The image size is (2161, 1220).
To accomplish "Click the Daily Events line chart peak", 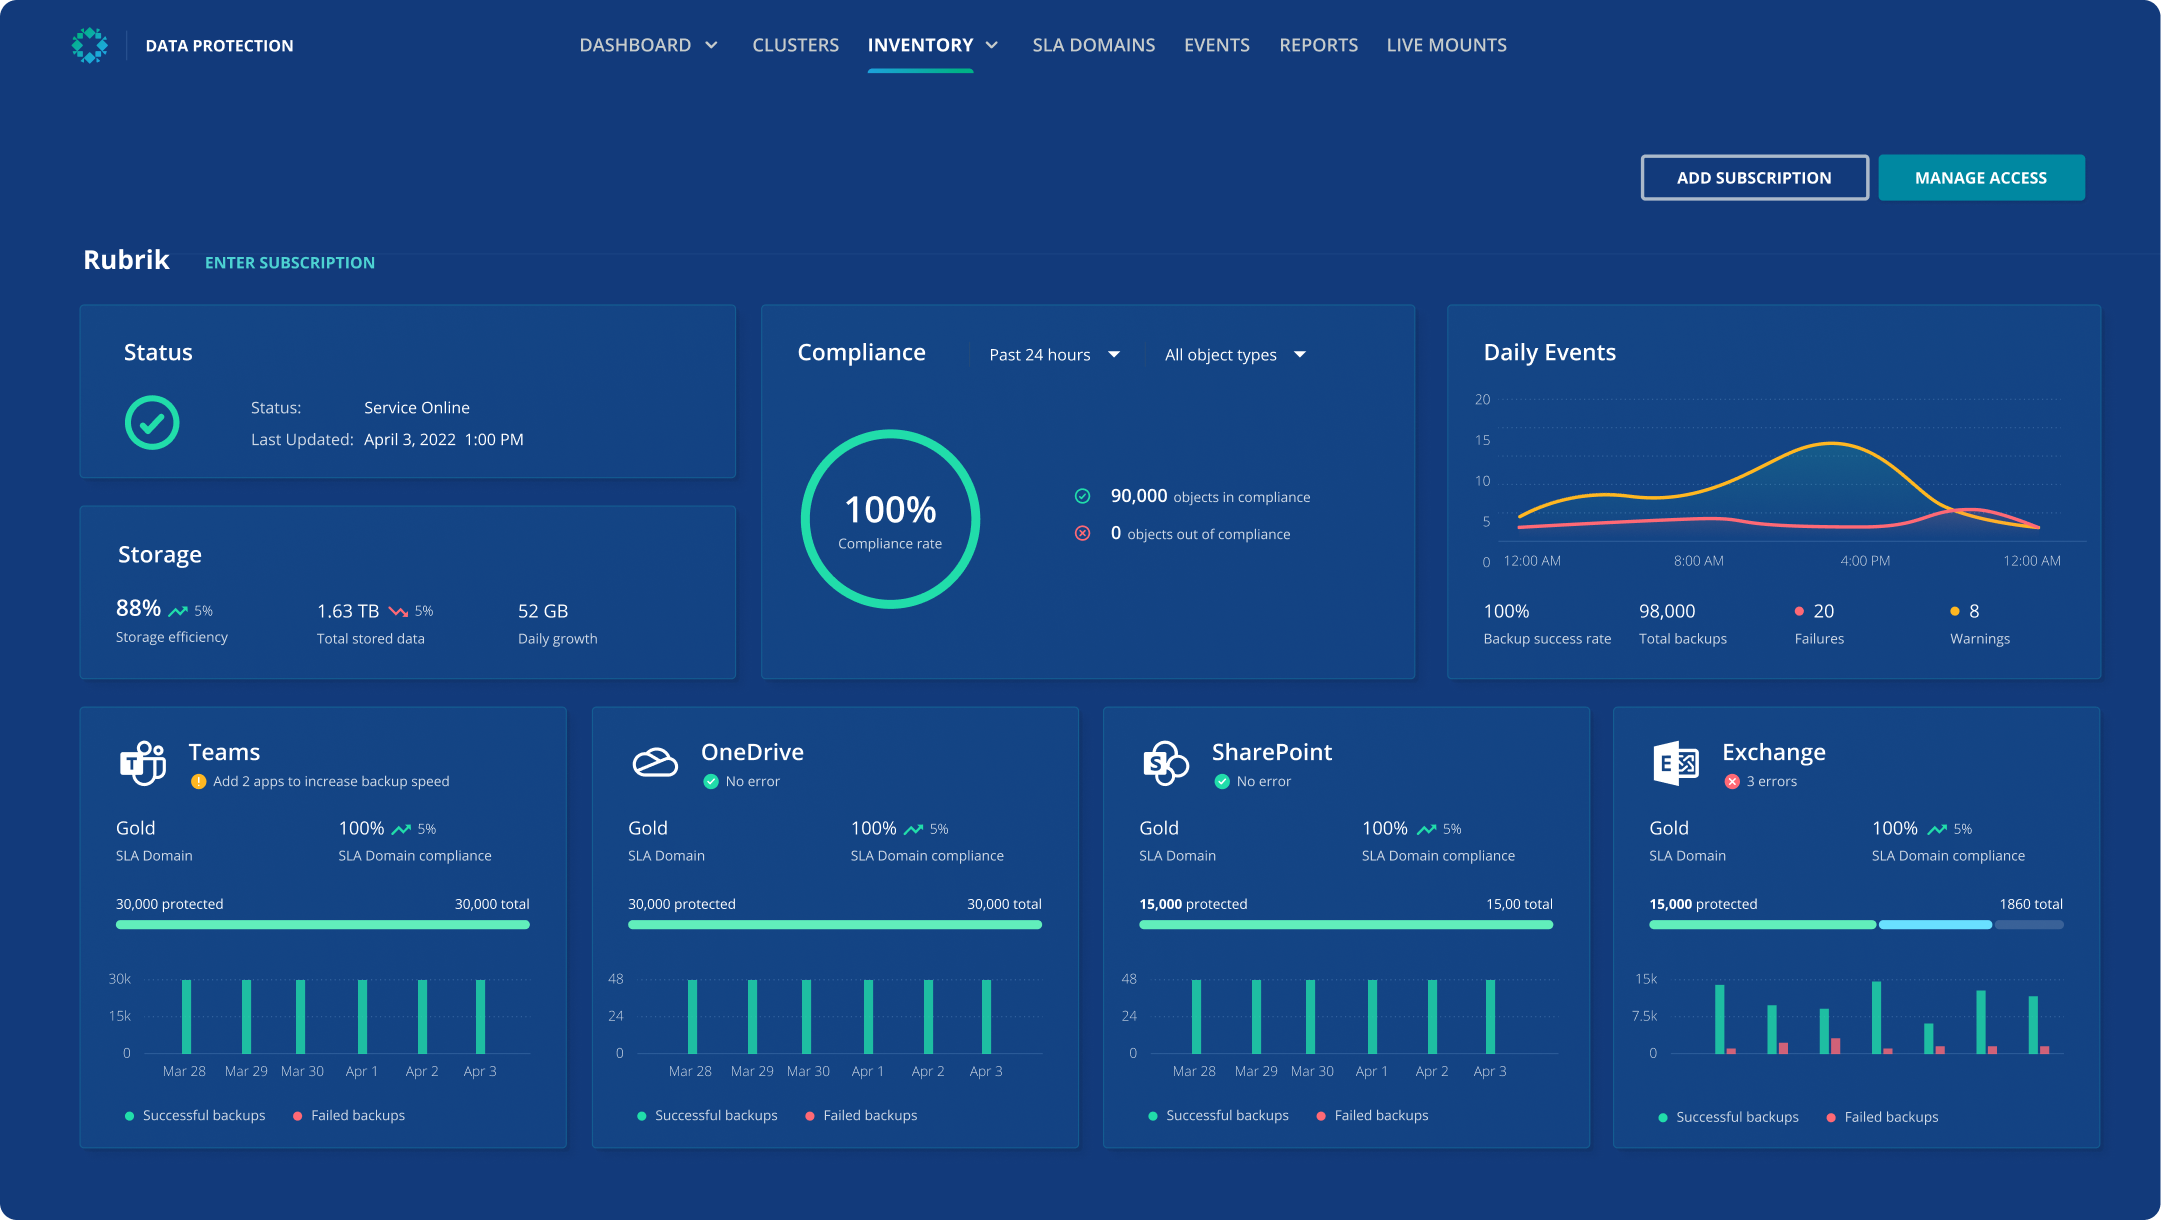I will click(x=1831, y=443).
